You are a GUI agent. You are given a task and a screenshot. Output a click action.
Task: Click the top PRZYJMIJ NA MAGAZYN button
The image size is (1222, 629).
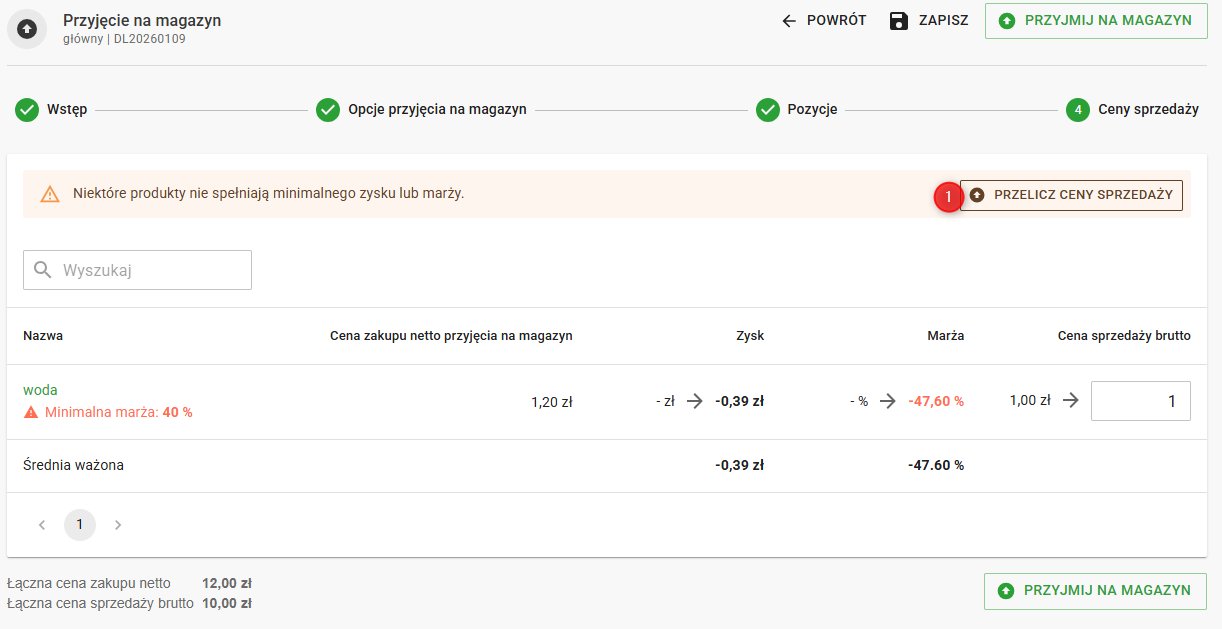click(1095, 21)
